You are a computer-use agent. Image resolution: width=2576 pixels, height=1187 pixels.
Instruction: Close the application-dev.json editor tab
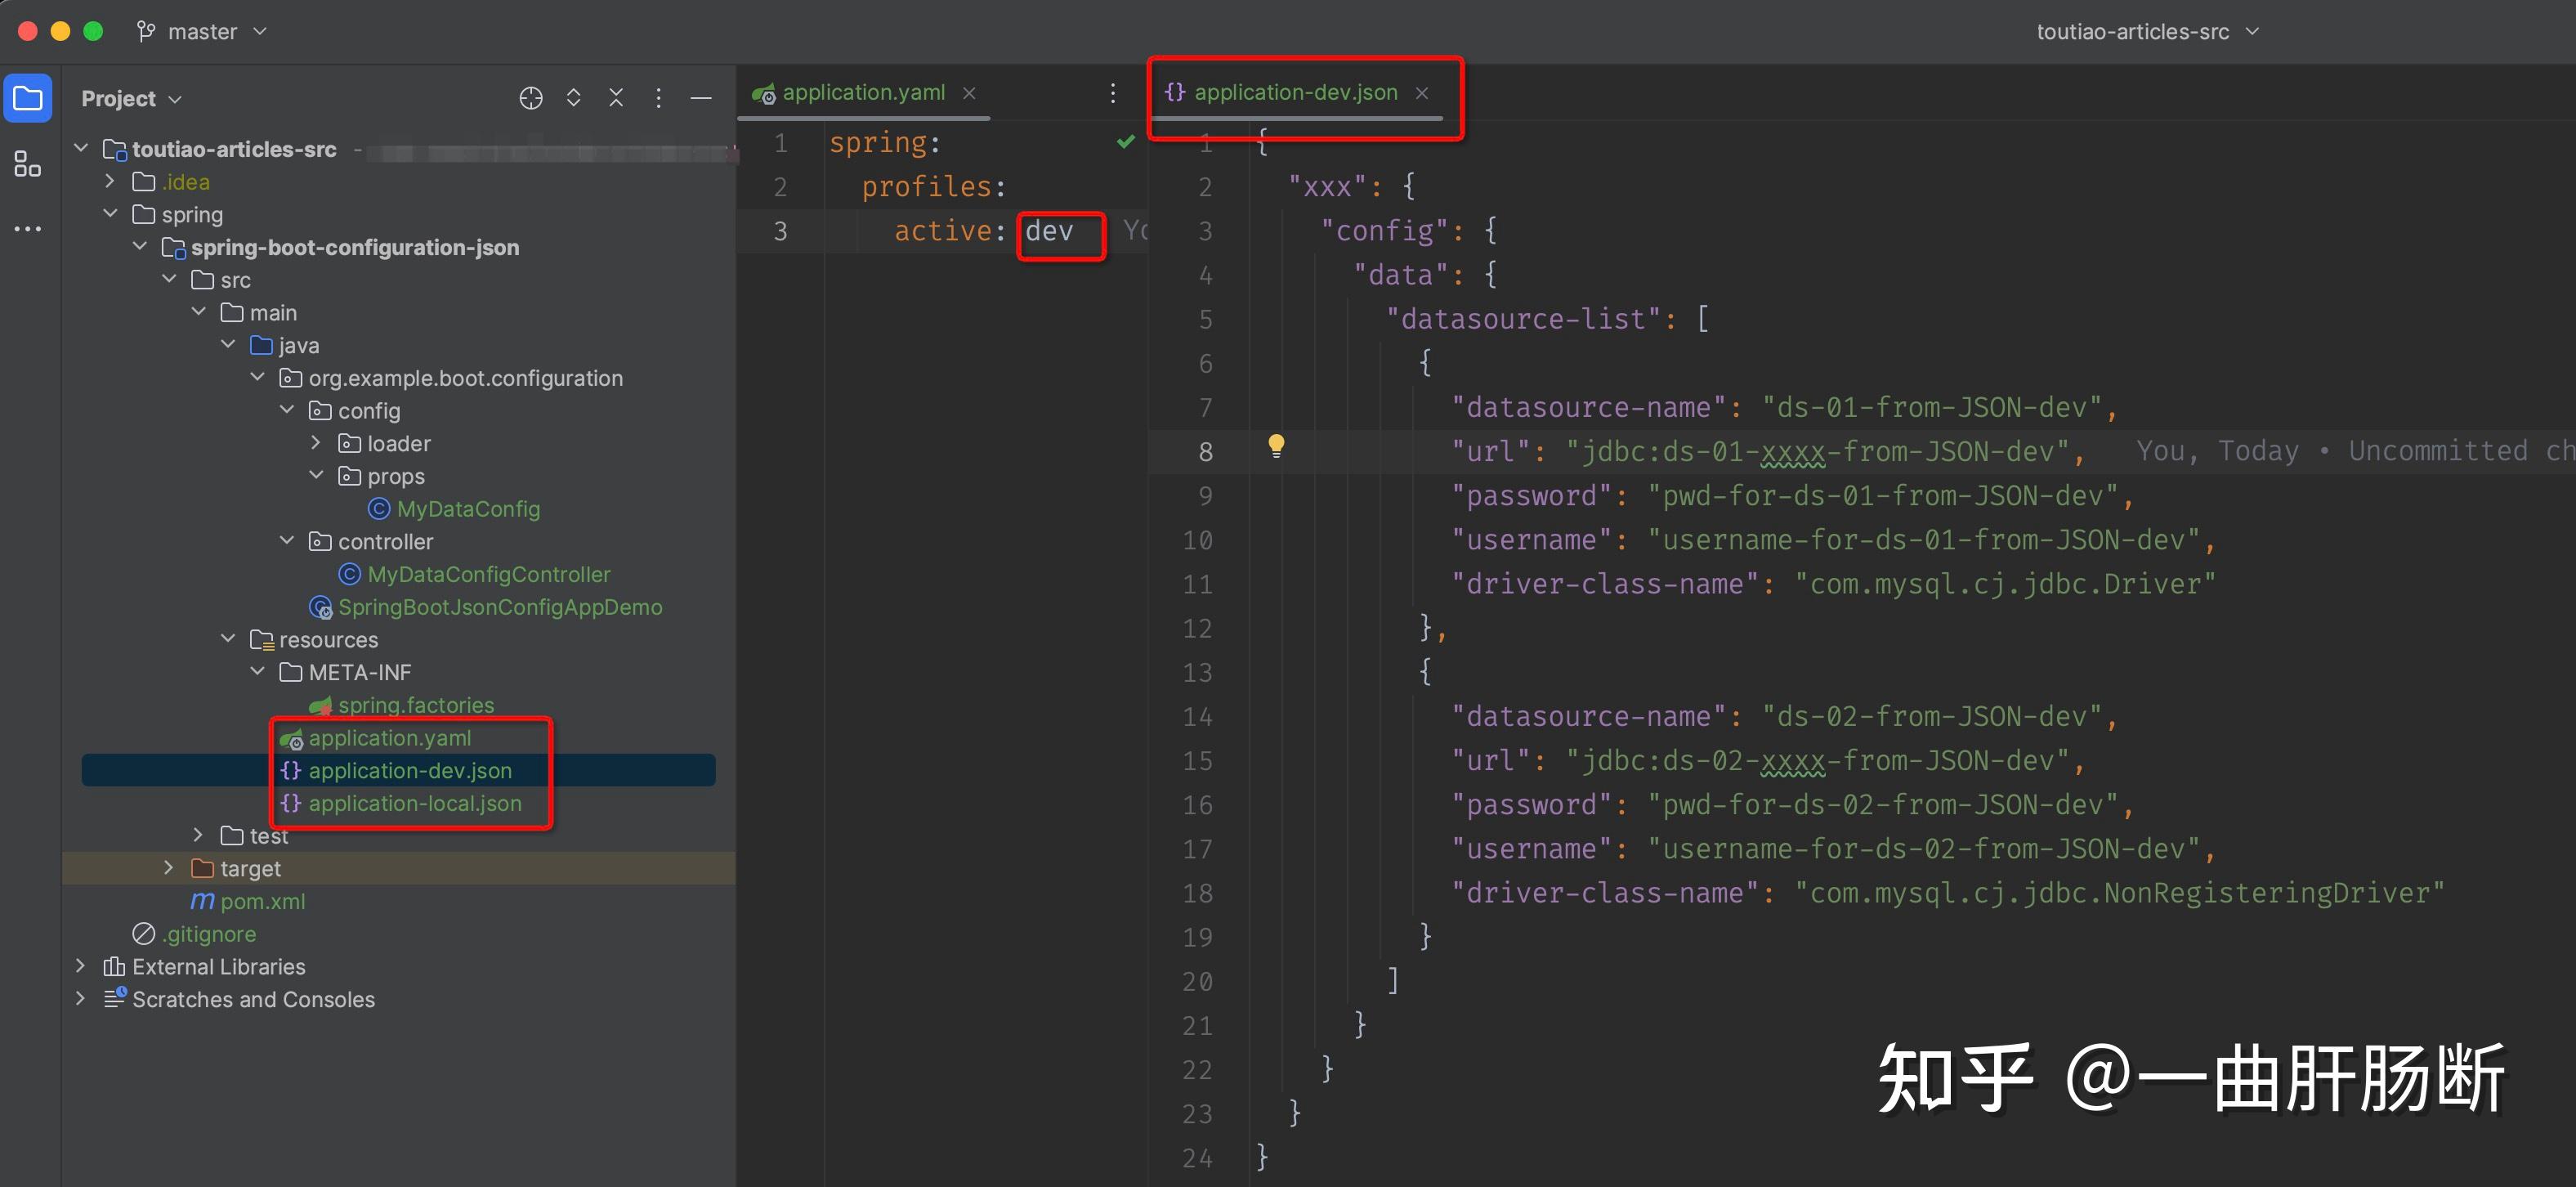point(1422,93)
